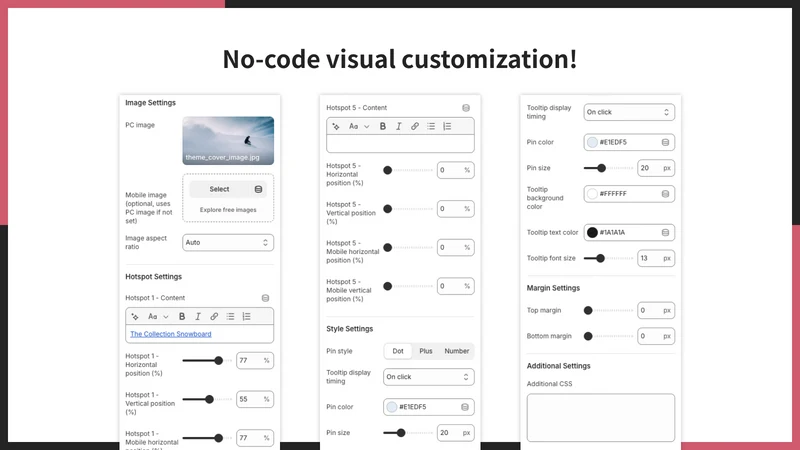Click Tooltip text color #1A1A1A swatch
The height and width of the screenshot is (450, 800).
592,233
